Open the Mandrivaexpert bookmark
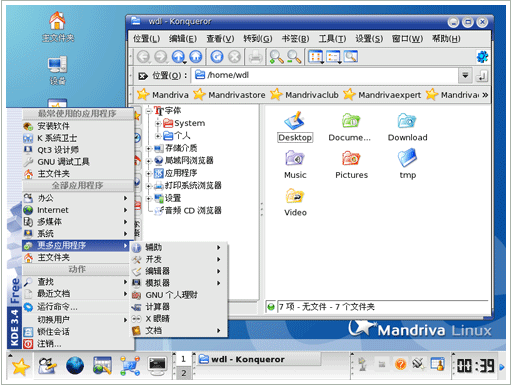This screenshot has height=385, width=513. (382, 95)
